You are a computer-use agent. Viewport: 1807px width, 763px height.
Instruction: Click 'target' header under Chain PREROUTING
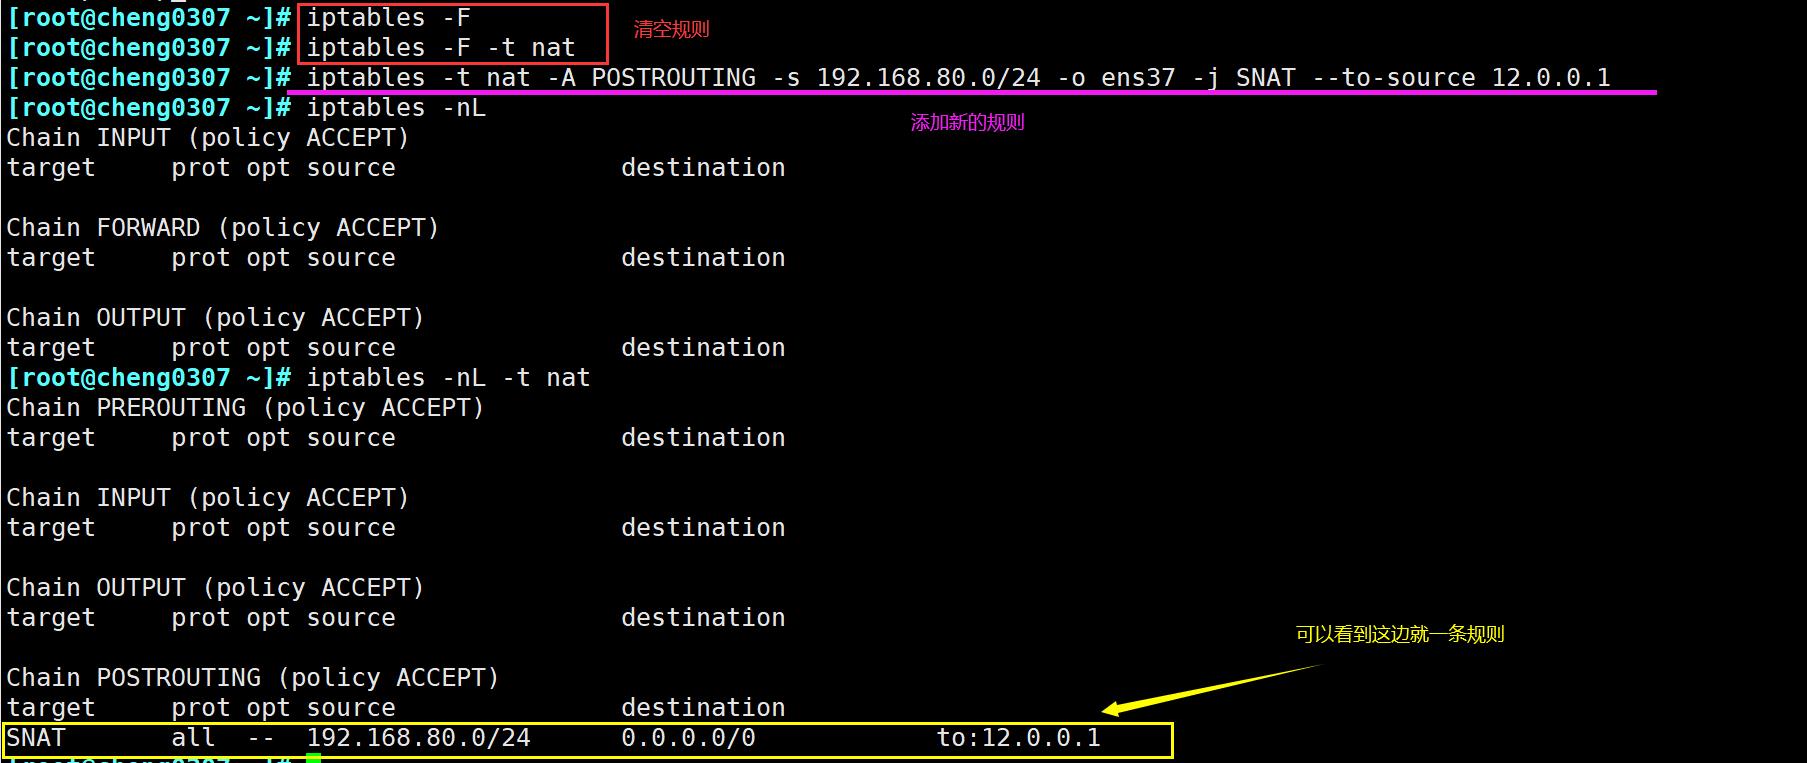(x=51, y=438)
